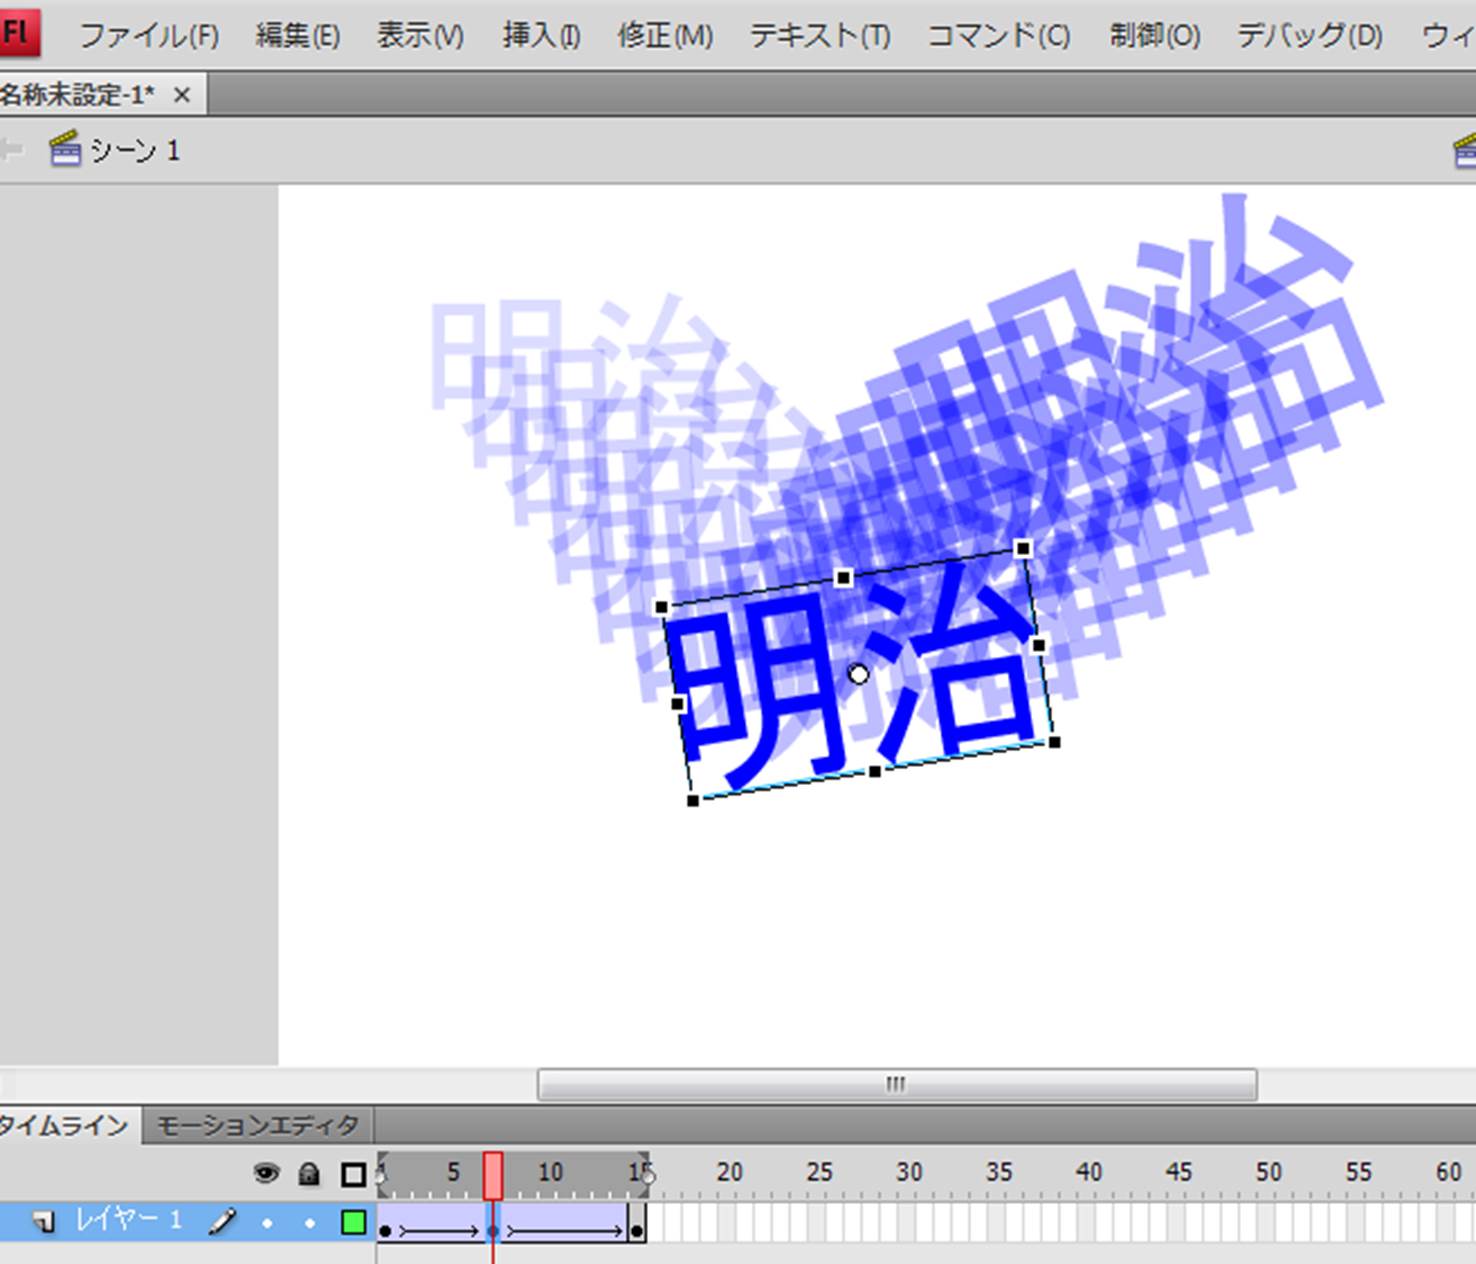
Task: Show or hide all layers via eye icon
Action: coord(267,1173)
